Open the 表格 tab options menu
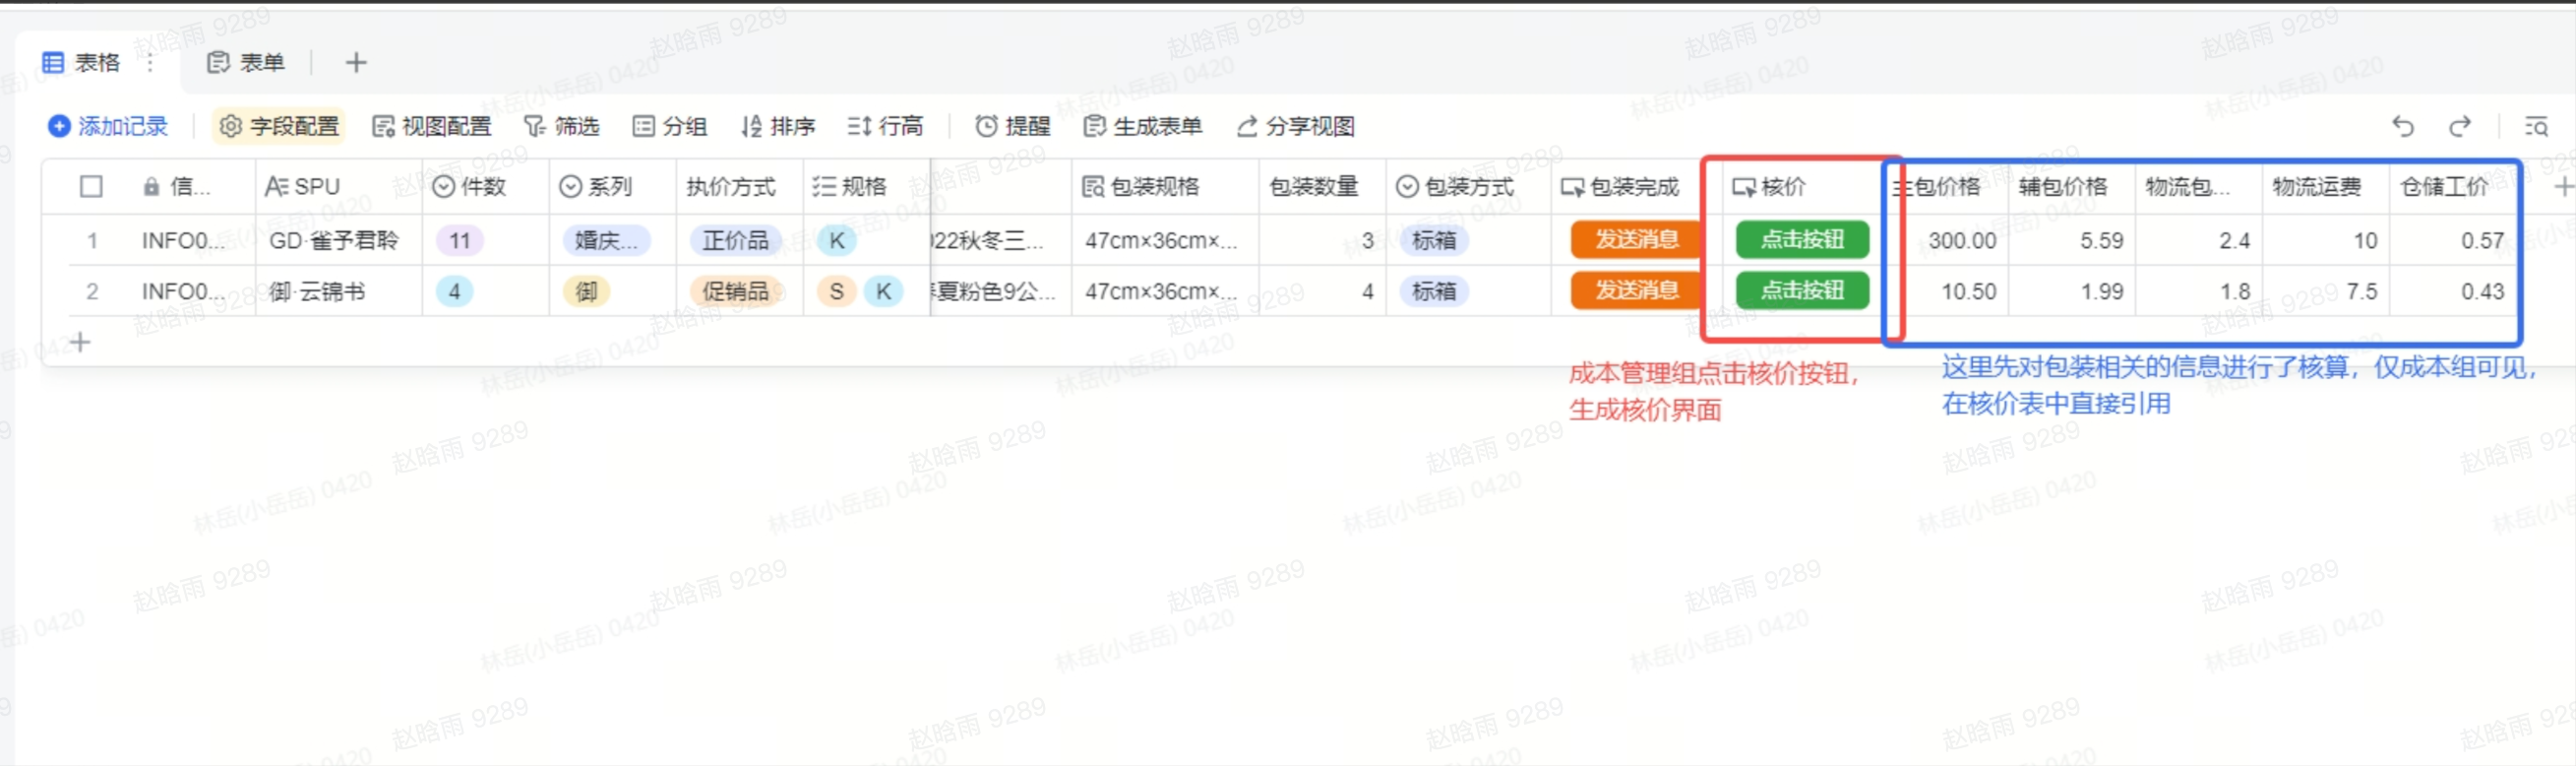This screenshot has height=766, width=2576. (x=150, y=63)
